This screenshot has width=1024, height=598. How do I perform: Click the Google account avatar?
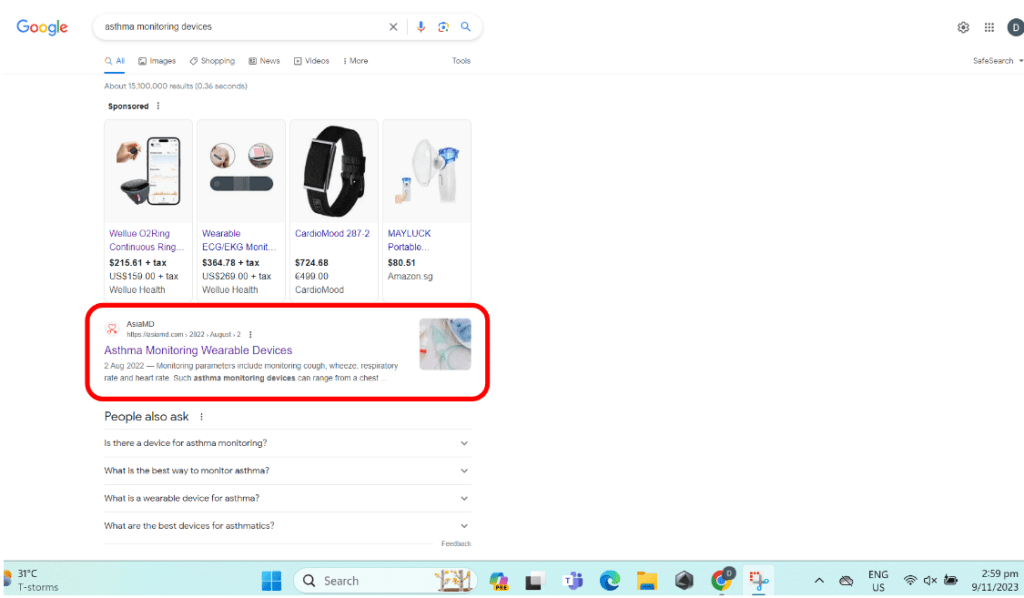(x=1014, y=27)
